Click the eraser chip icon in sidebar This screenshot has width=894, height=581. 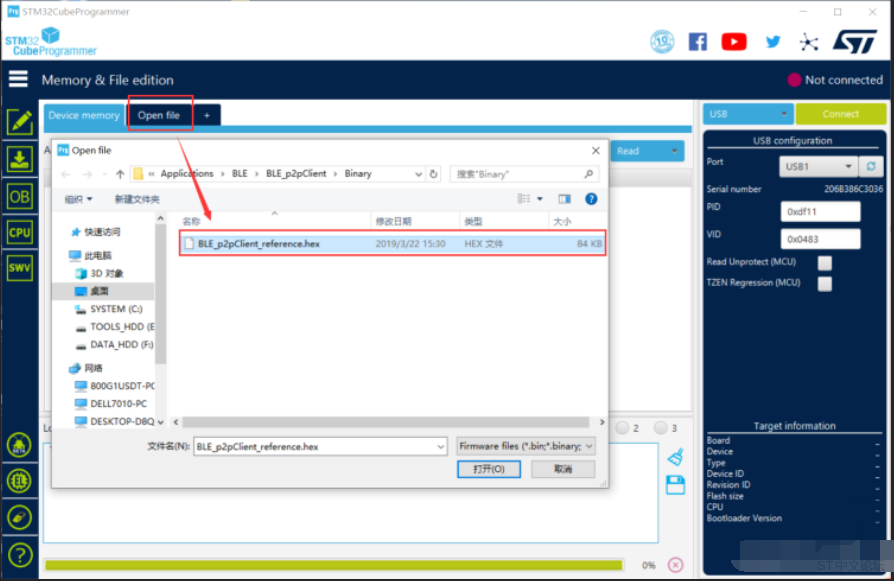pyautogui.click(x=19, y=518)
